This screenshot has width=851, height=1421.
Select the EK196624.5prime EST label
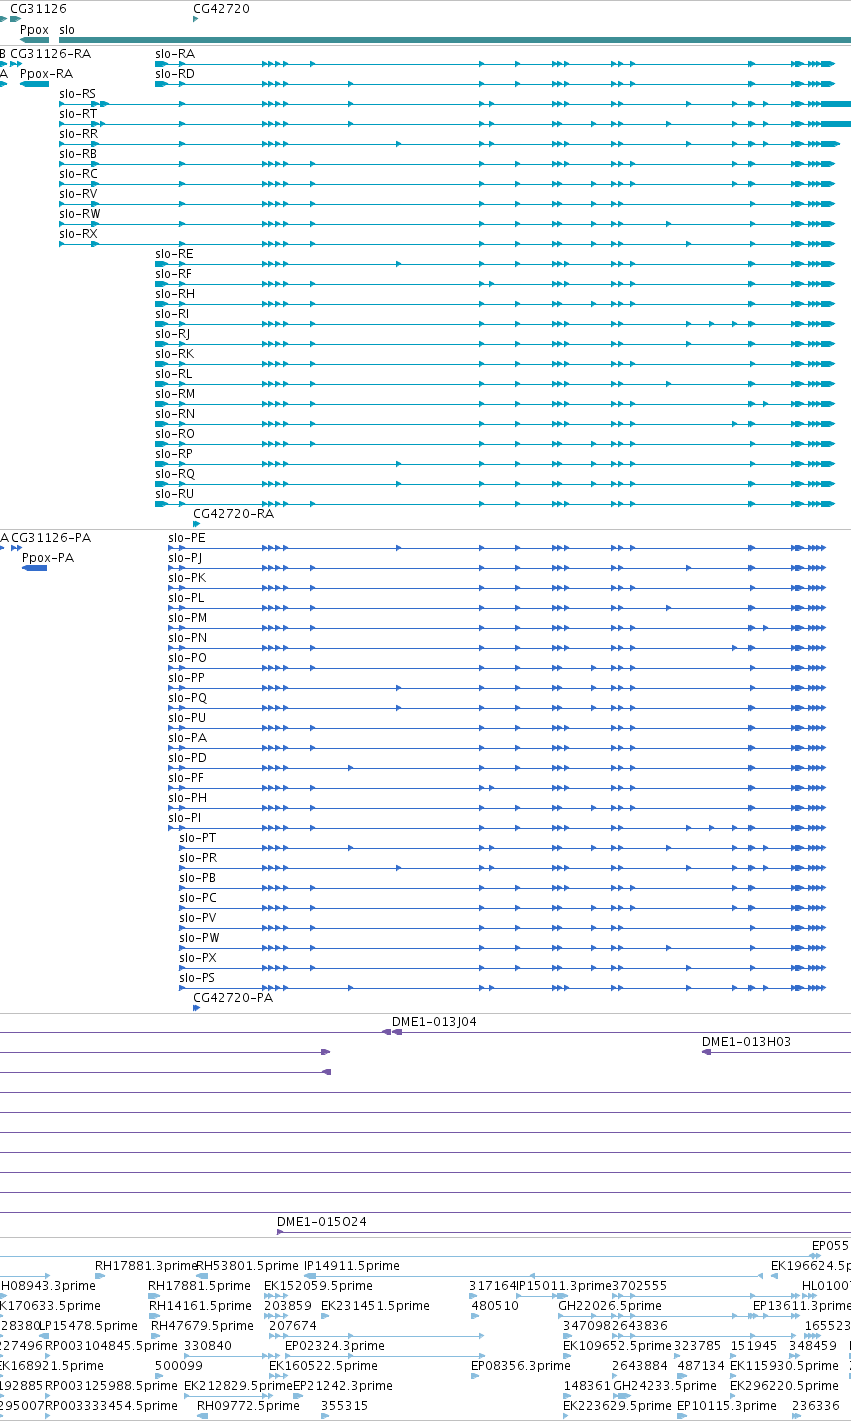(x=811, y=1266)
